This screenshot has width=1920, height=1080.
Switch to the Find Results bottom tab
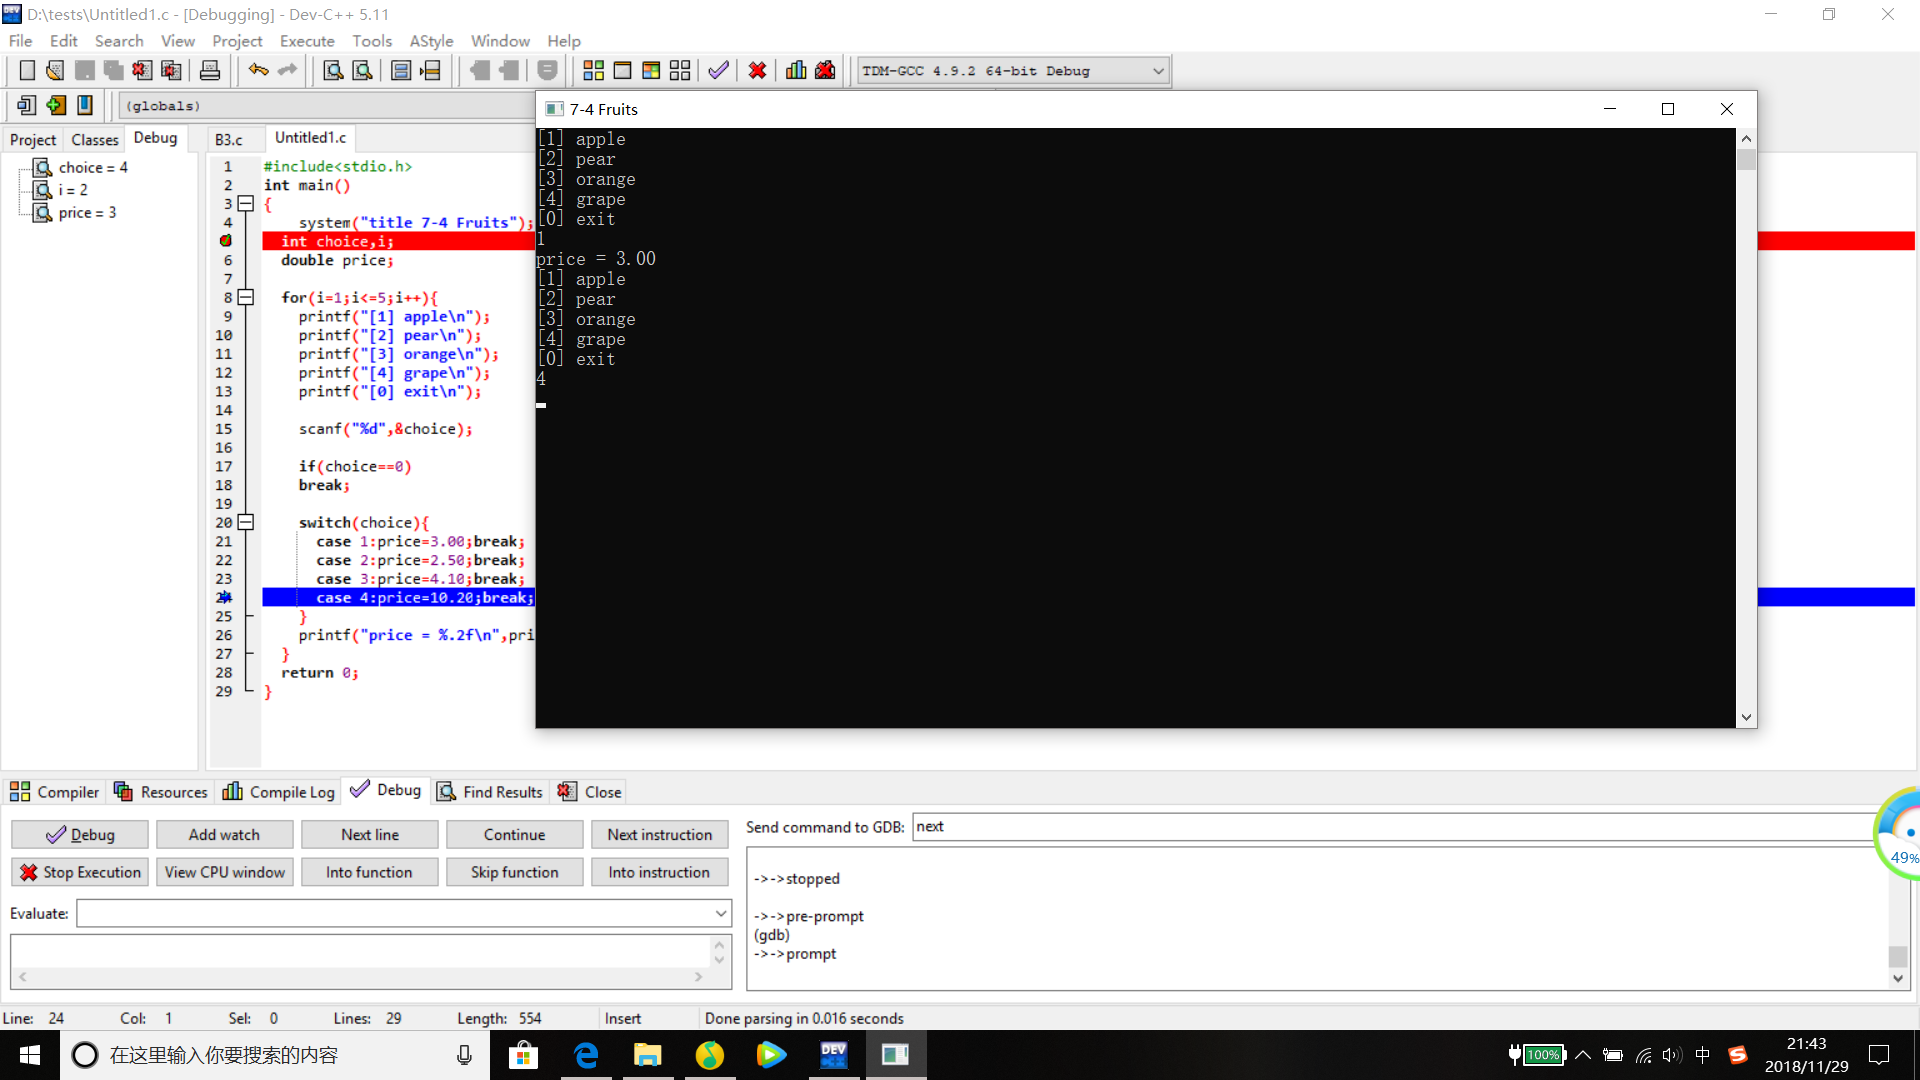(490, 791)
